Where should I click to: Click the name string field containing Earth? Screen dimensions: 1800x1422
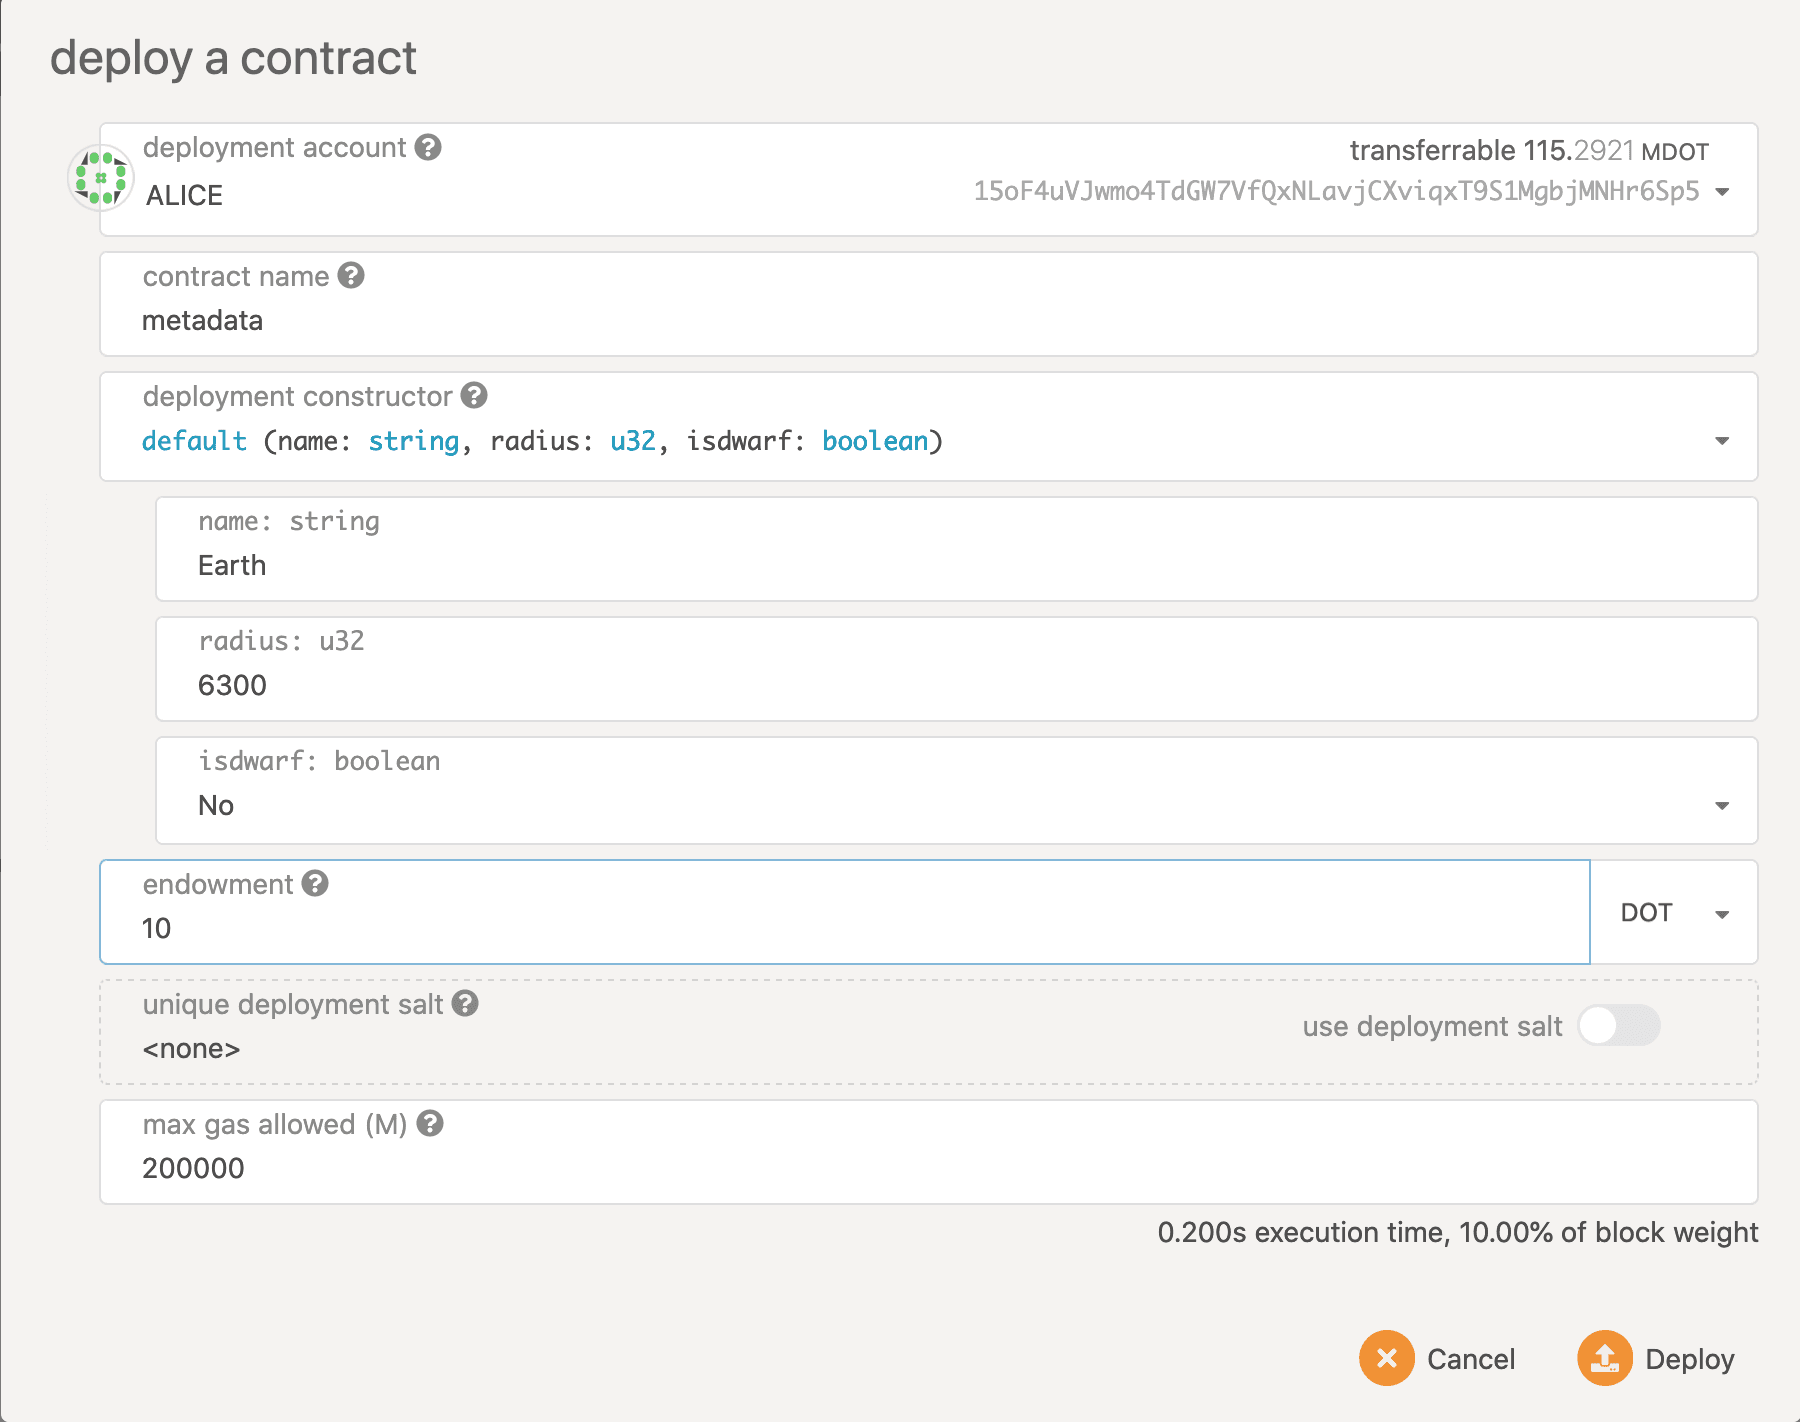700,566
